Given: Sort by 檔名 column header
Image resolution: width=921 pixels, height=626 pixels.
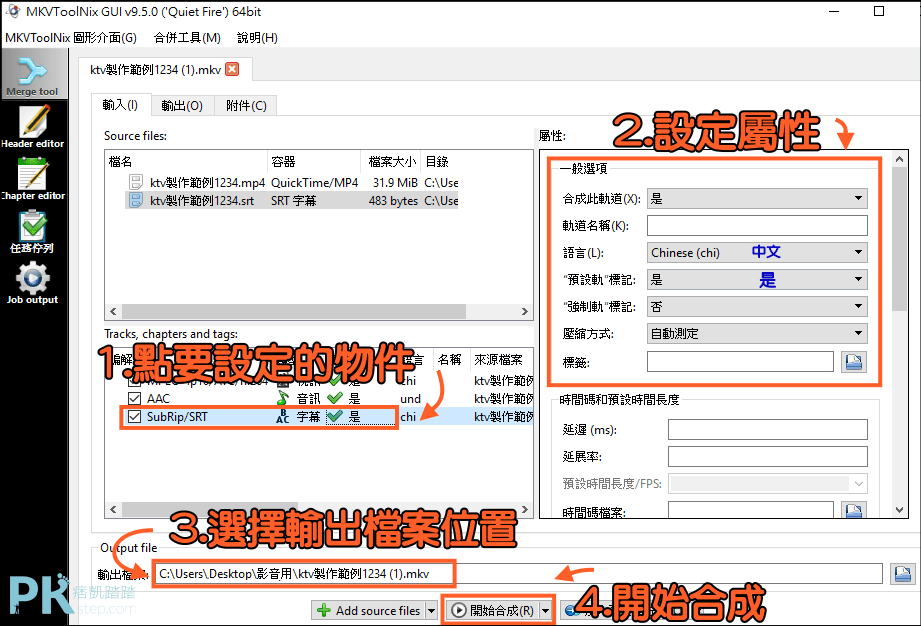Looking at the screenshot, I should coord(186,162).
